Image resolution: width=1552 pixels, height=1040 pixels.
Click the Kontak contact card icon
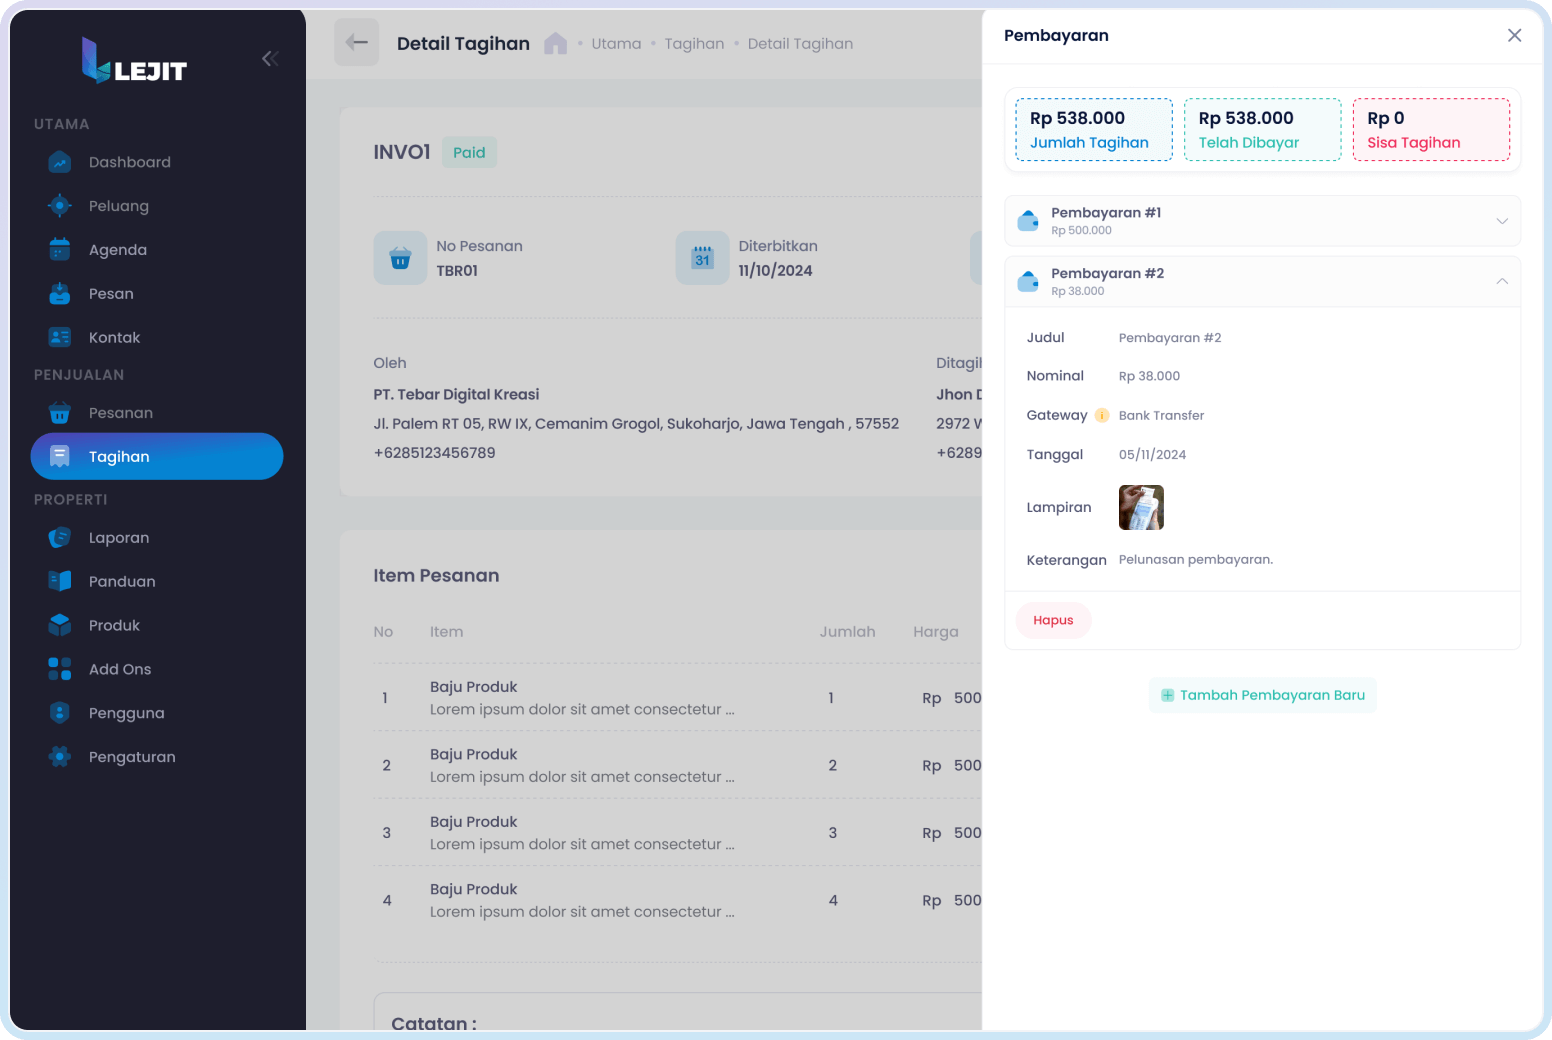pos(60,338)
